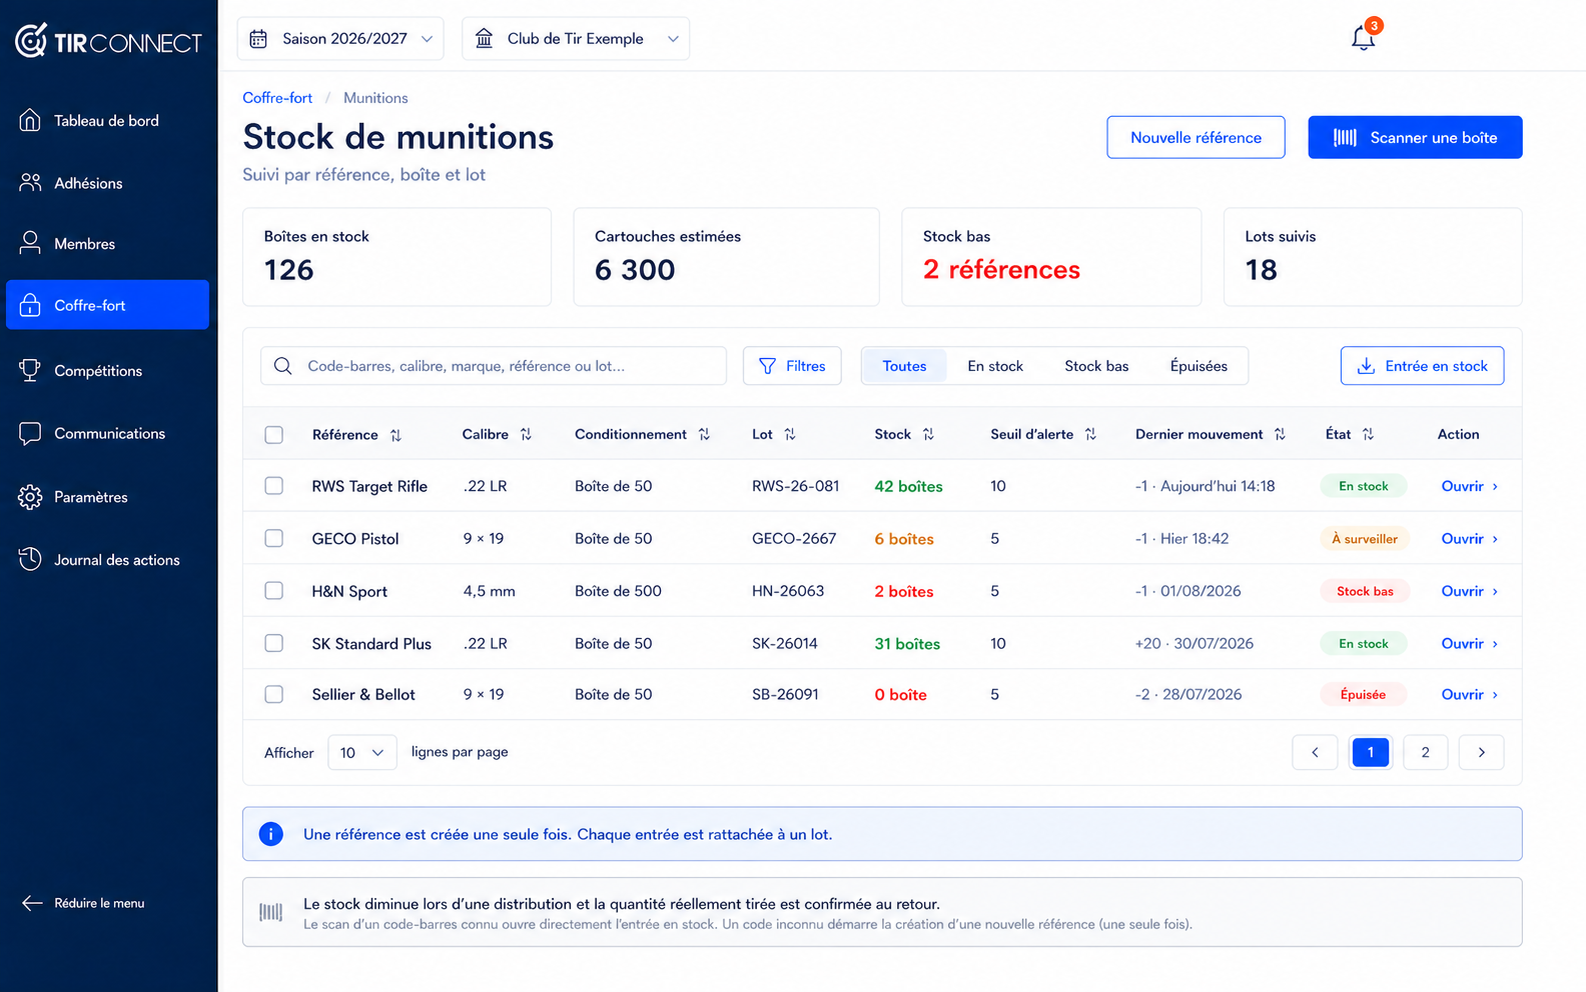Select the Toutes filter tab
Image resolution: width=1586 pixels, height=992 pixels.
[904, 366]
